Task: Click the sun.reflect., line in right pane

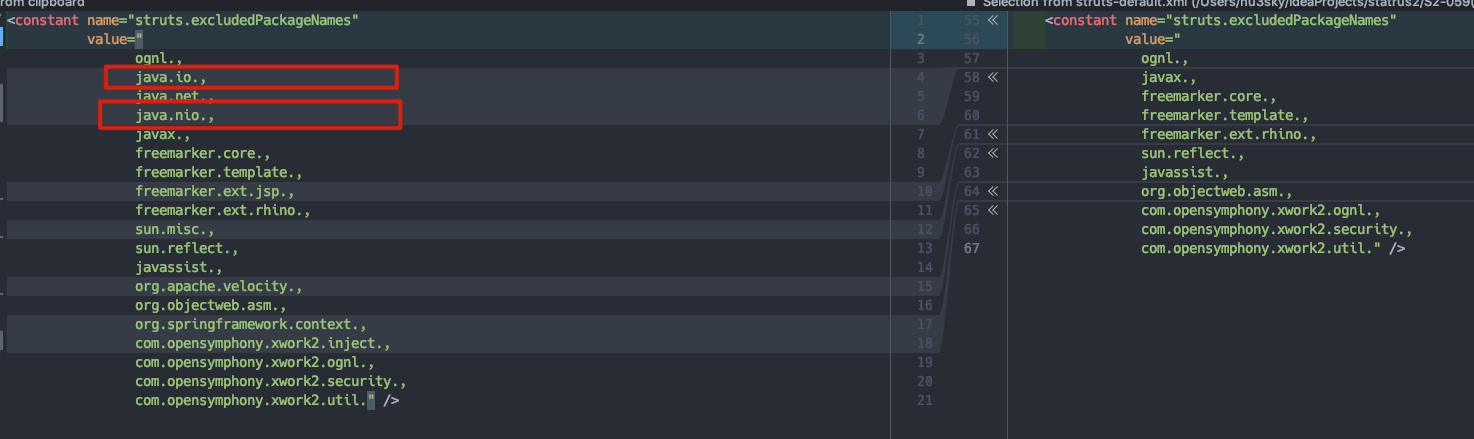Action: [x=1192, y=153]
